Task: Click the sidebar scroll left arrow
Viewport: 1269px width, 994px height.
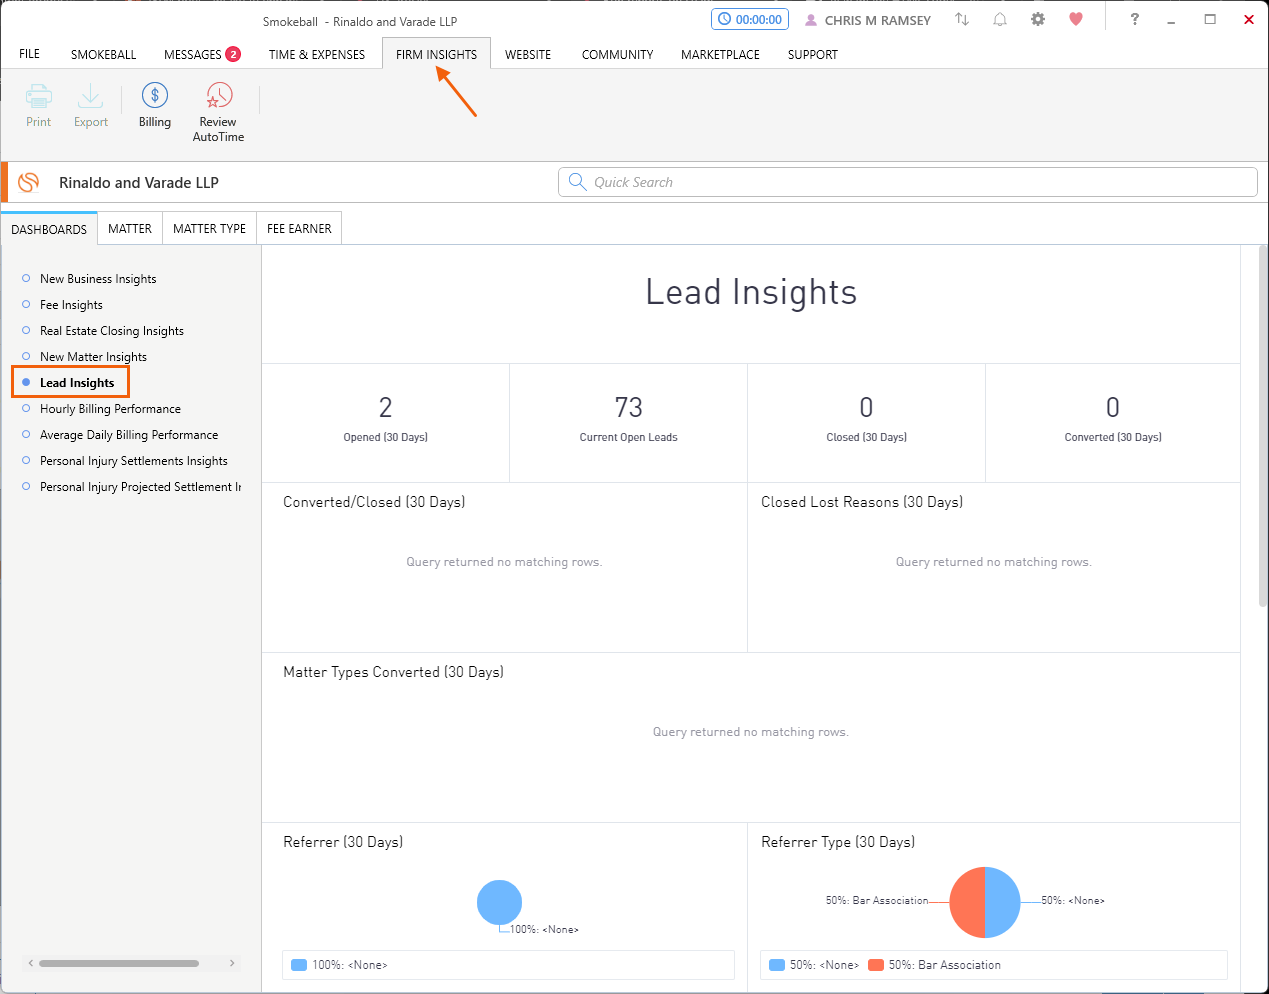Action: click(x=31, y=963)
